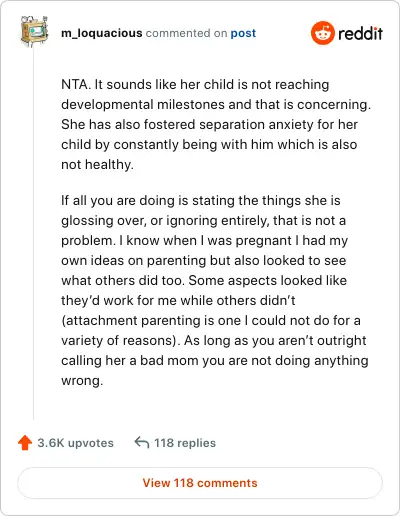This screenshot has width=400, height=516.
Task: Follow the blue "post" link
Action: coord(243,33)
